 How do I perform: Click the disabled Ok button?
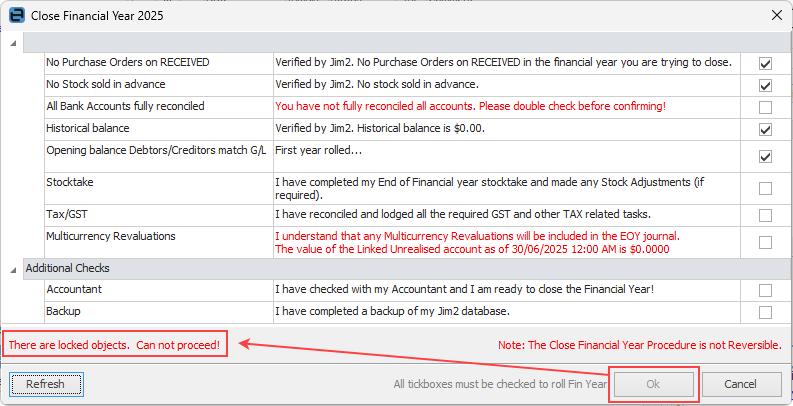(653, 384)
